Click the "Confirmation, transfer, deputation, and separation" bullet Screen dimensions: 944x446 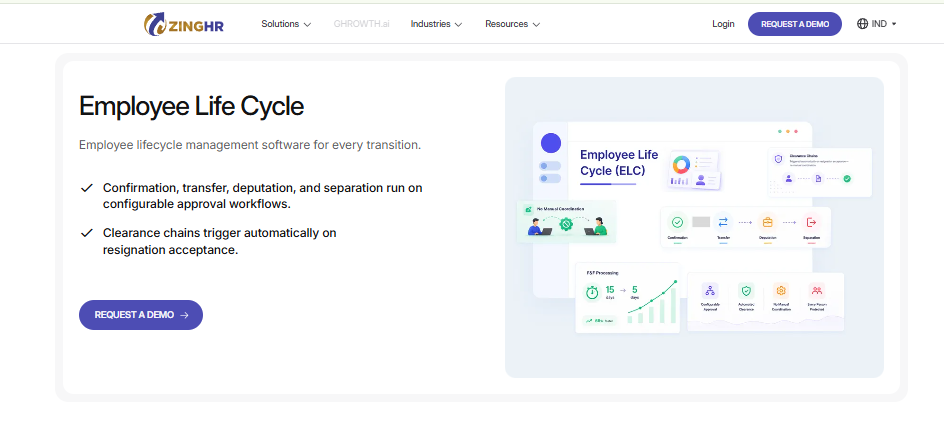click(x=262, y=196)
